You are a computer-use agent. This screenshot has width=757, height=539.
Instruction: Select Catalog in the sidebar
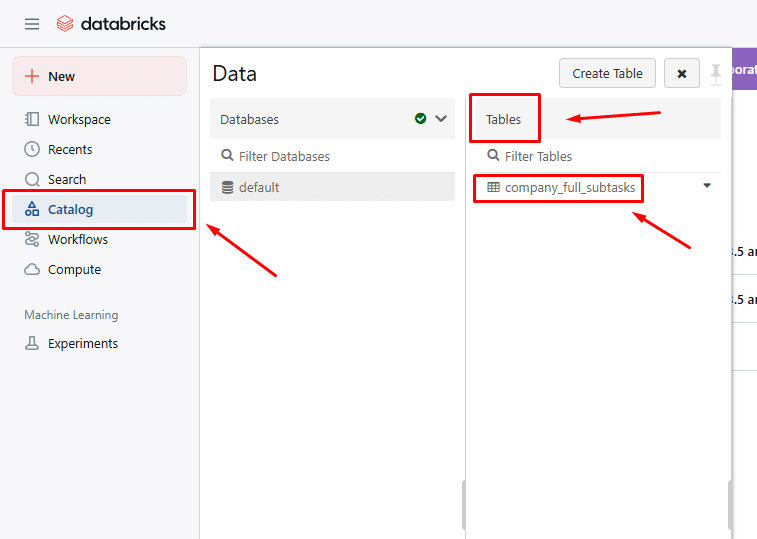[x=99, y=209]
